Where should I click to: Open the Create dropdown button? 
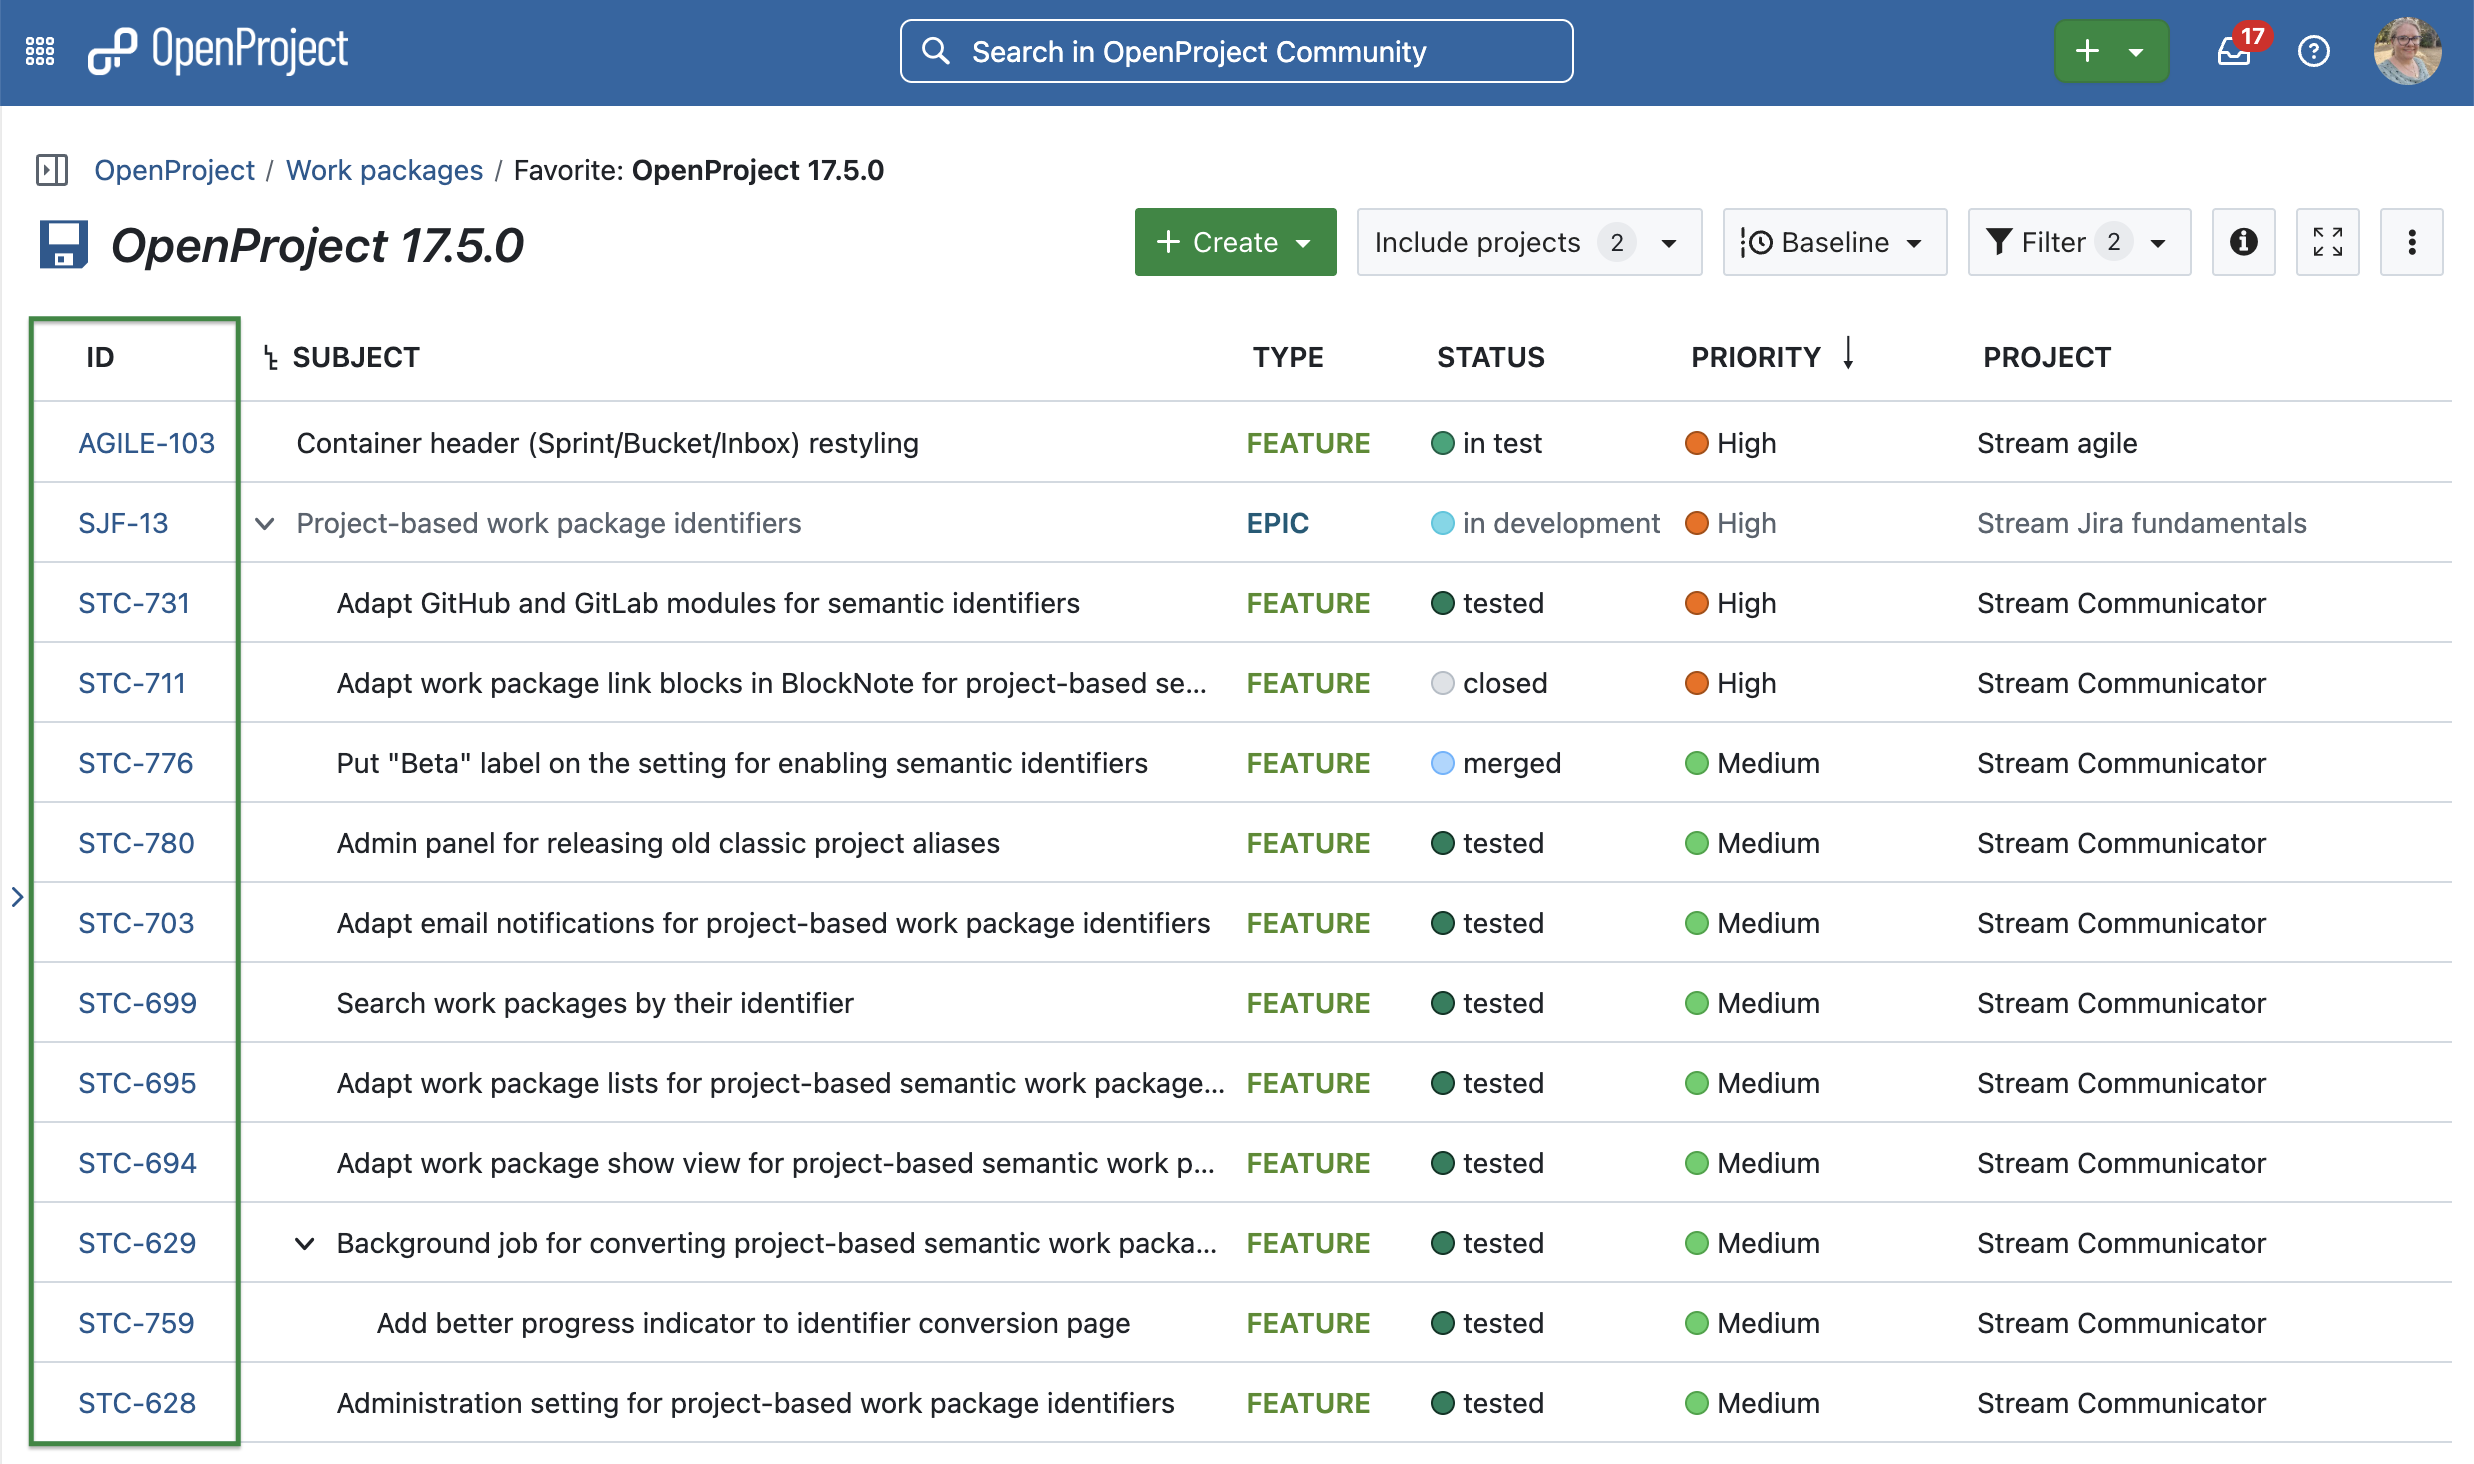click(x=1235, y=242)
